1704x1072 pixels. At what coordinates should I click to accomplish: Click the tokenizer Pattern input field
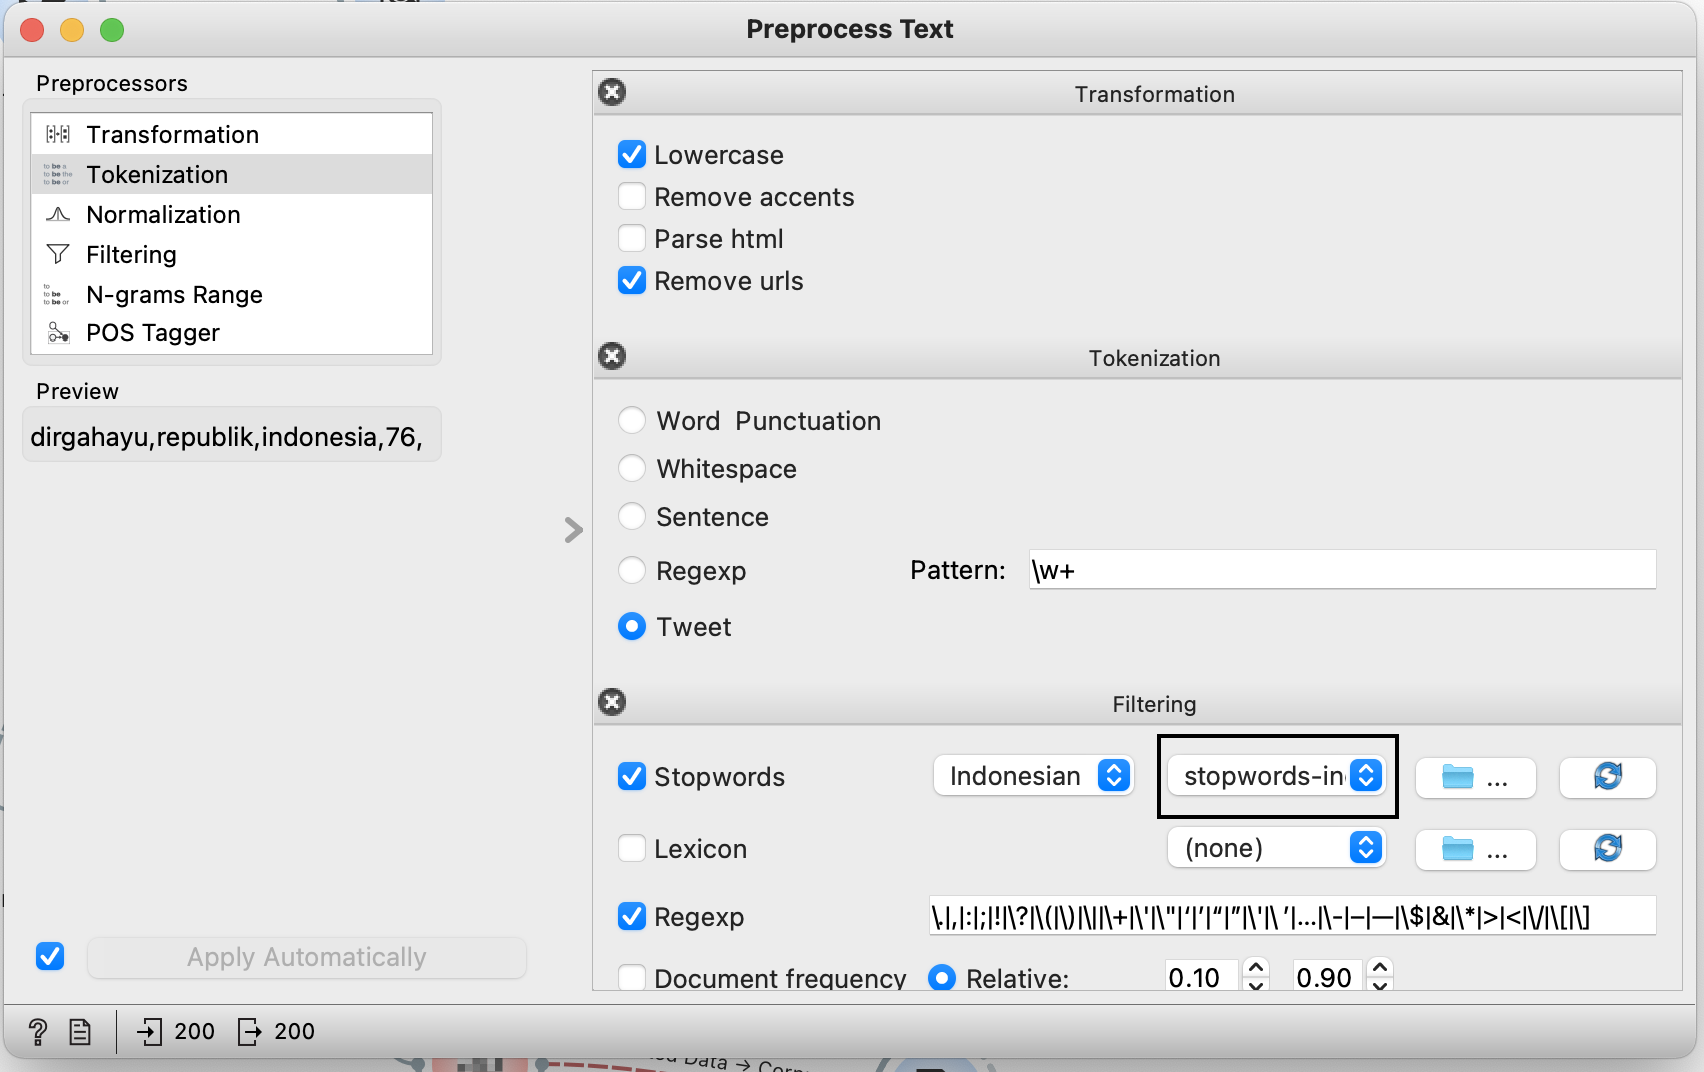1342,570
